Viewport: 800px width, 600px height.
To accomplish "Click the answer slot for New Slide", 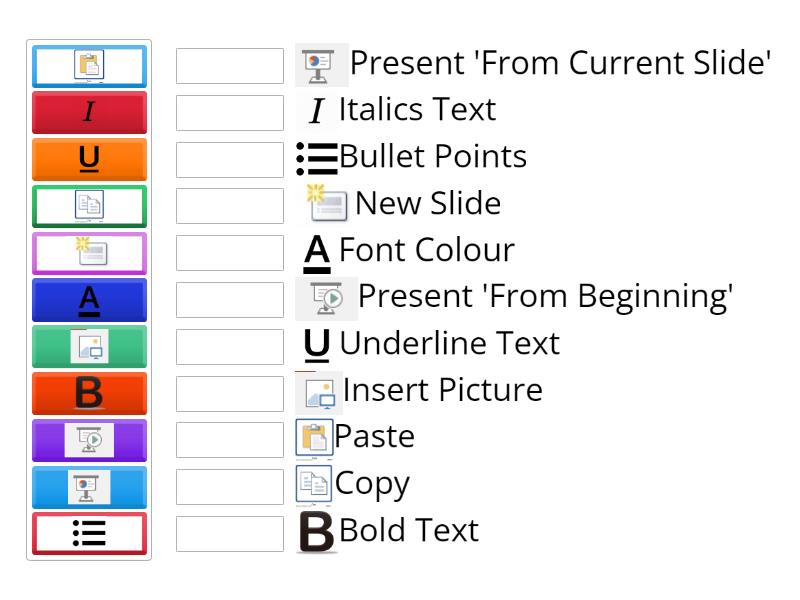I will [x=230, y=206].
